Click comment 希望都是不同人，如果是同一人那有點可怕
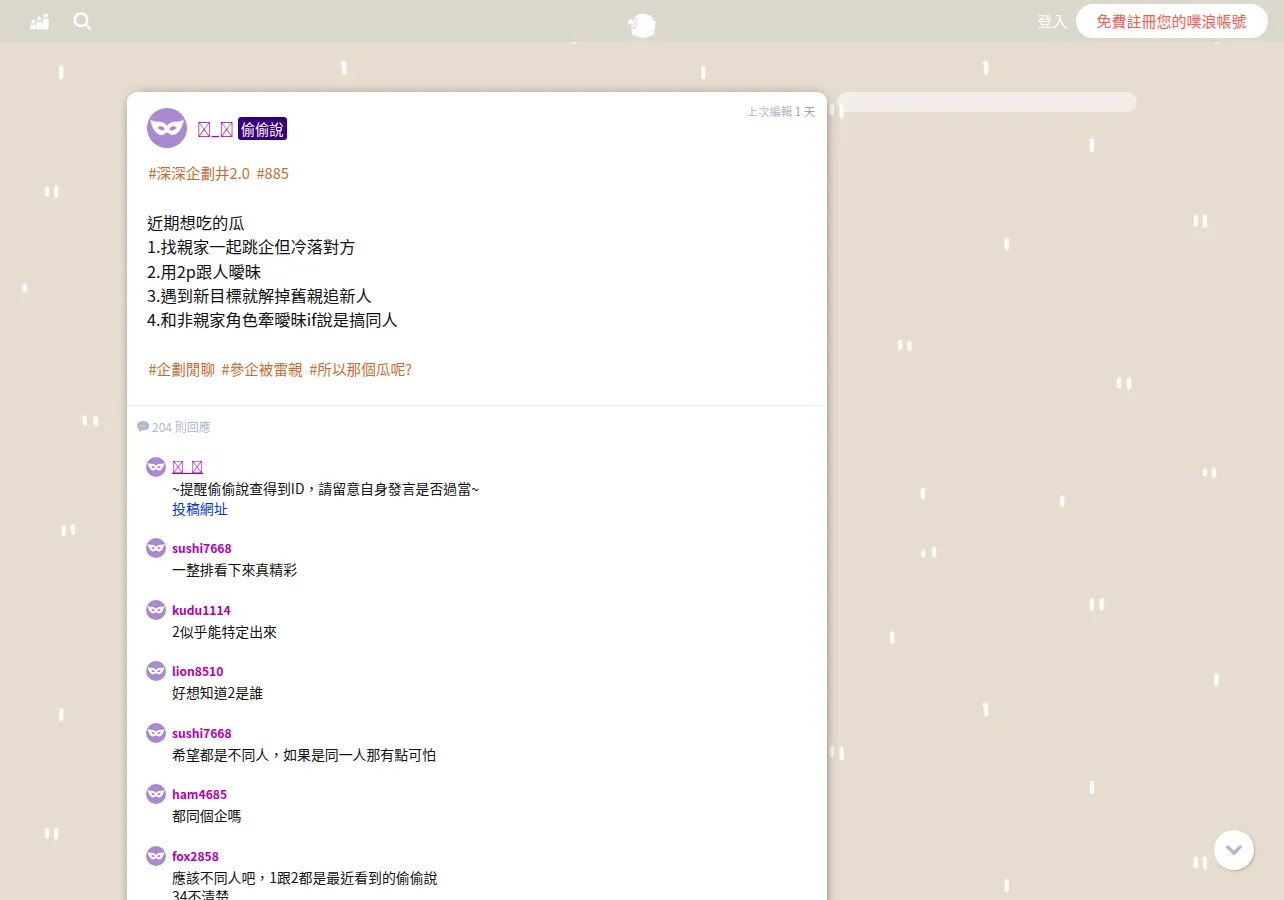 pos(304,755)
